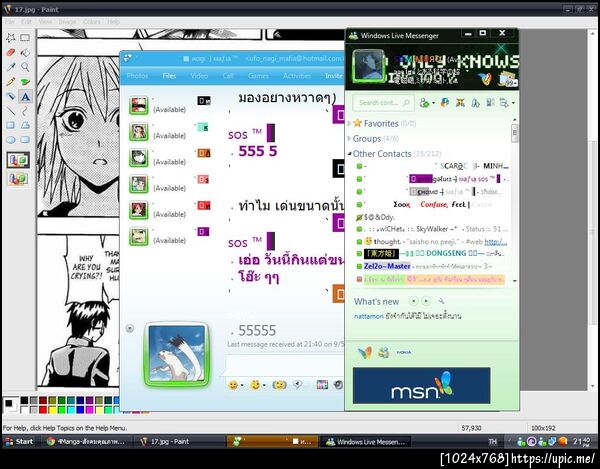Select the Rectangle shape tool in Paint

pos(11,125)
